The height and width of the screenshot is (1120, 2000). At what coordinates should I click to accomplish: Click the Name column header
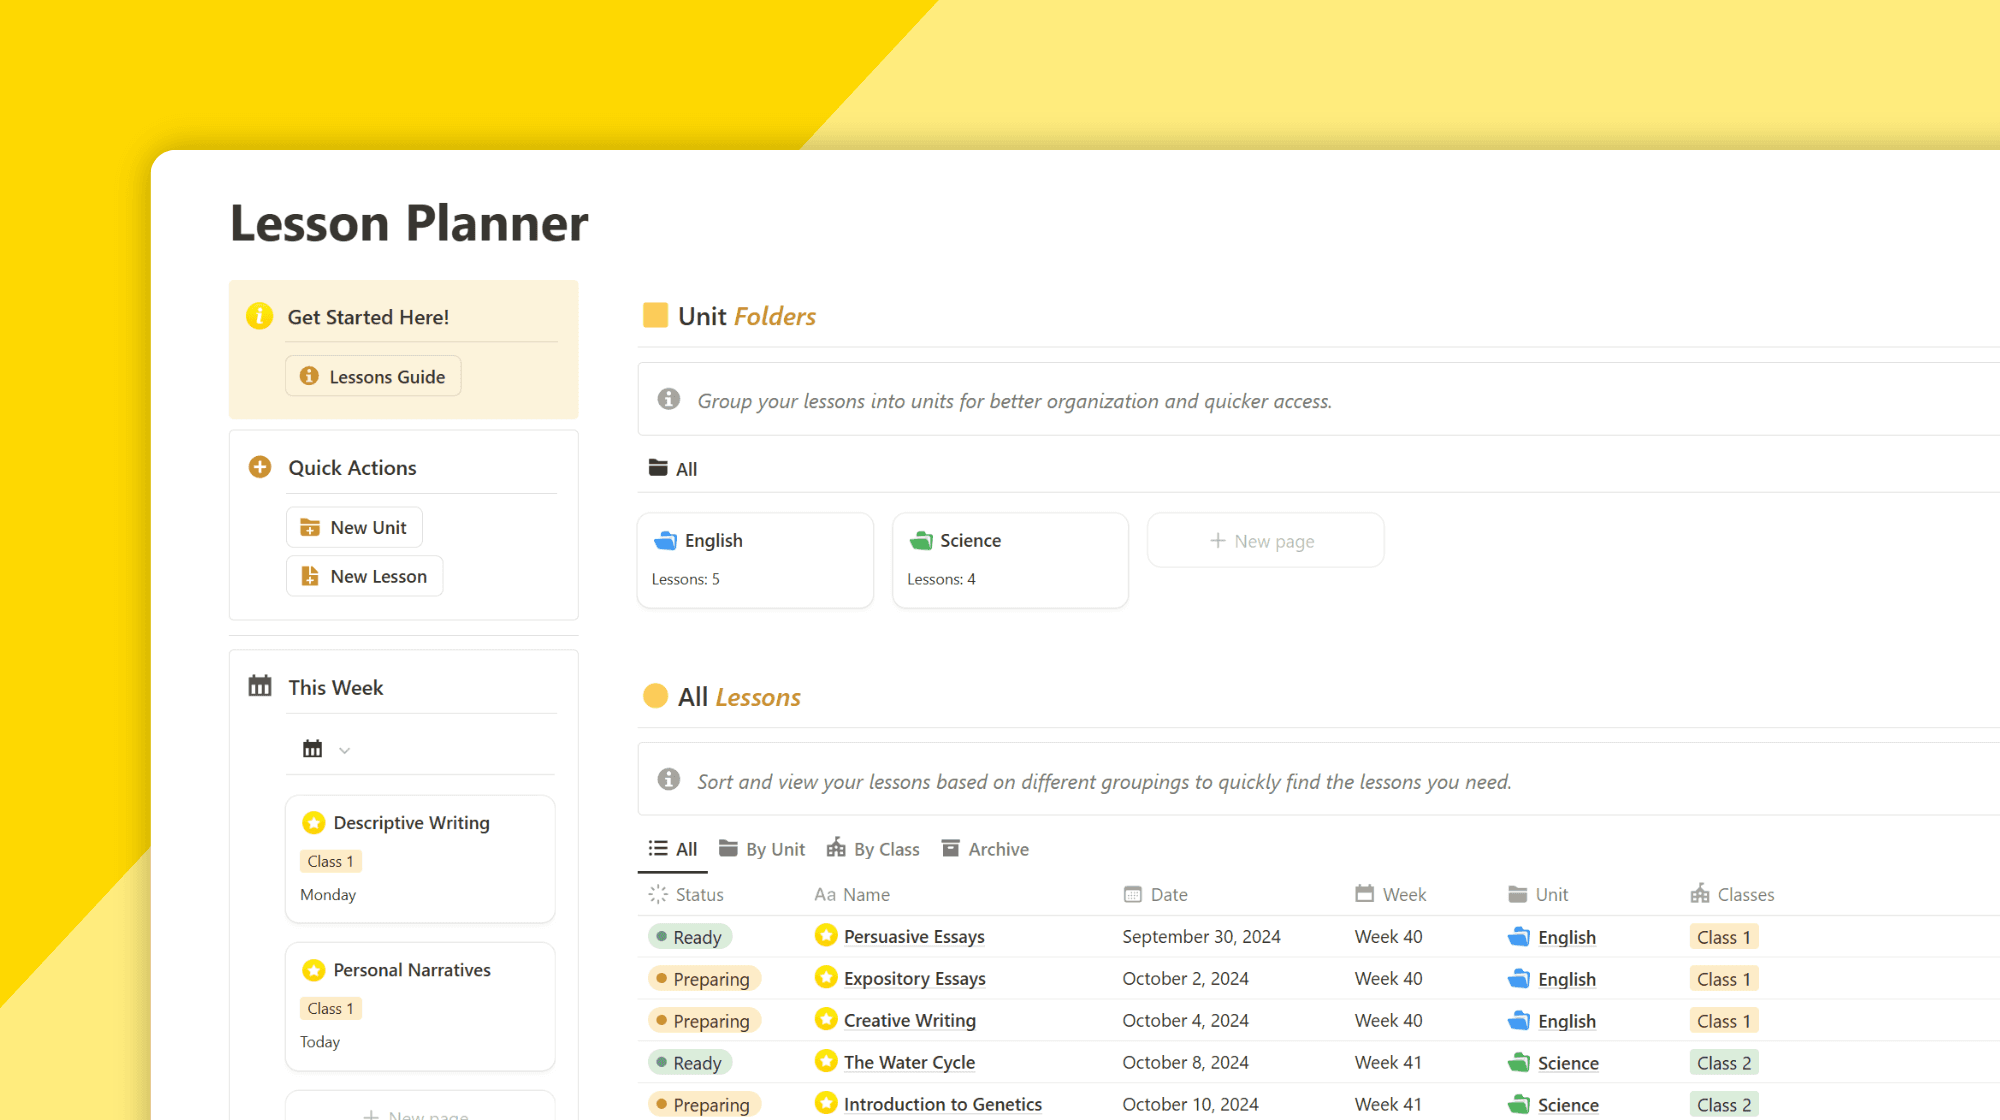852,894
